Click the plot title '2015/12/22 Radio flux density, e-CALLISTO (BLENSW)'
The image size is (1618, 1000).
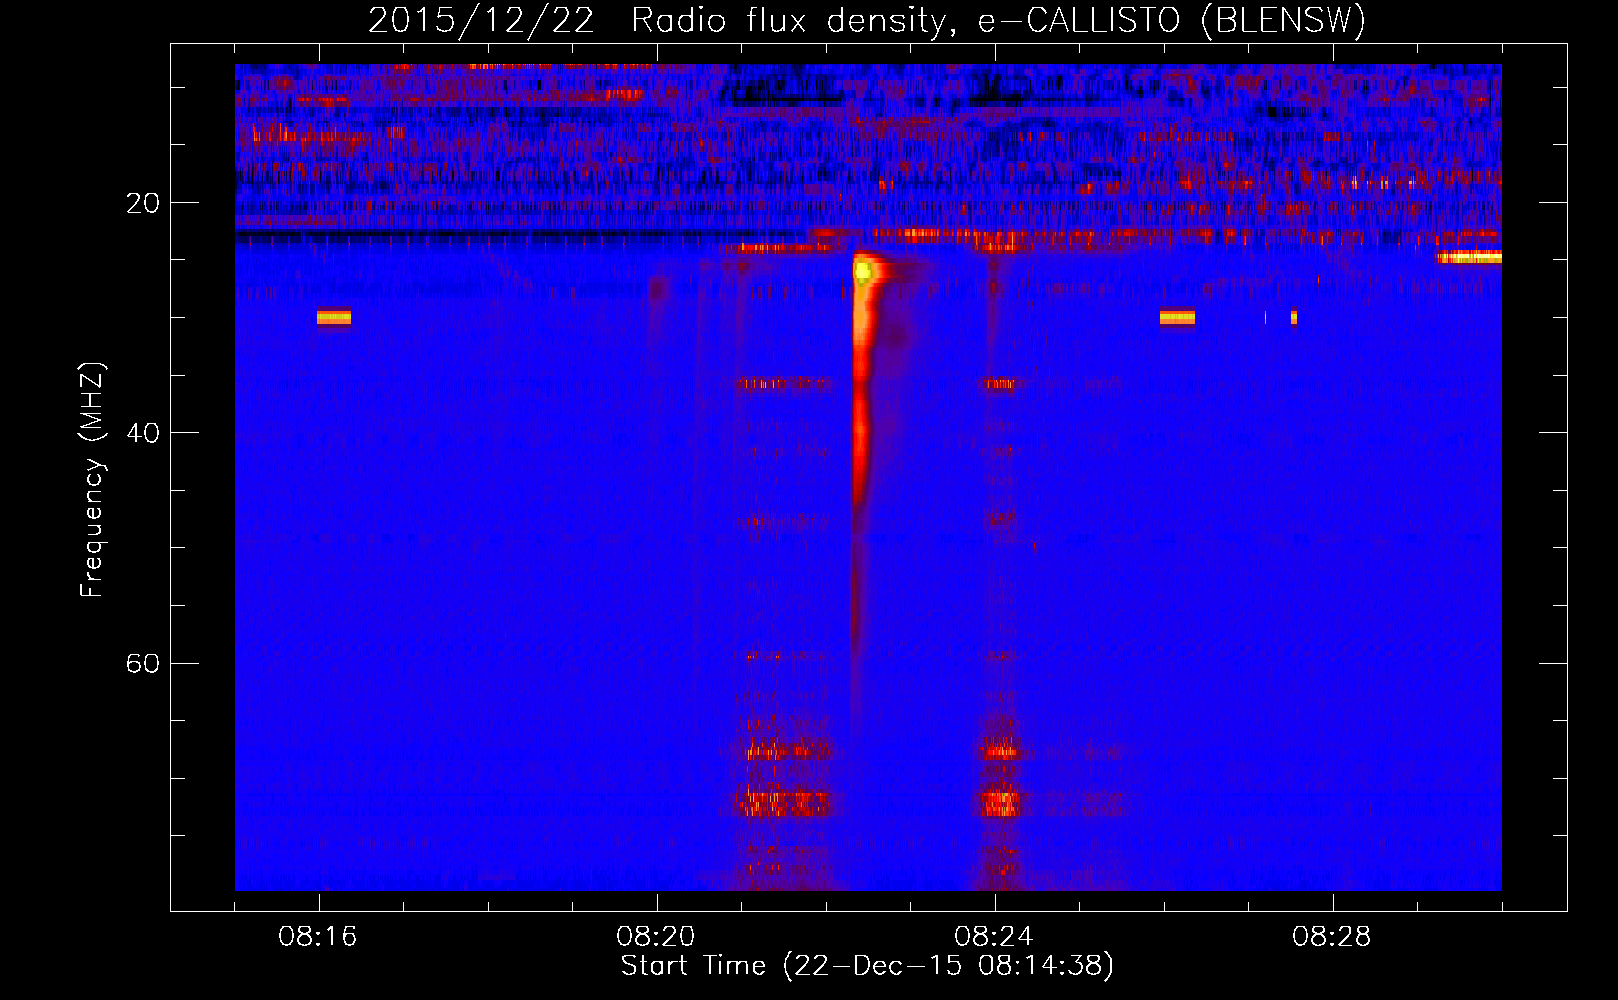867,20
